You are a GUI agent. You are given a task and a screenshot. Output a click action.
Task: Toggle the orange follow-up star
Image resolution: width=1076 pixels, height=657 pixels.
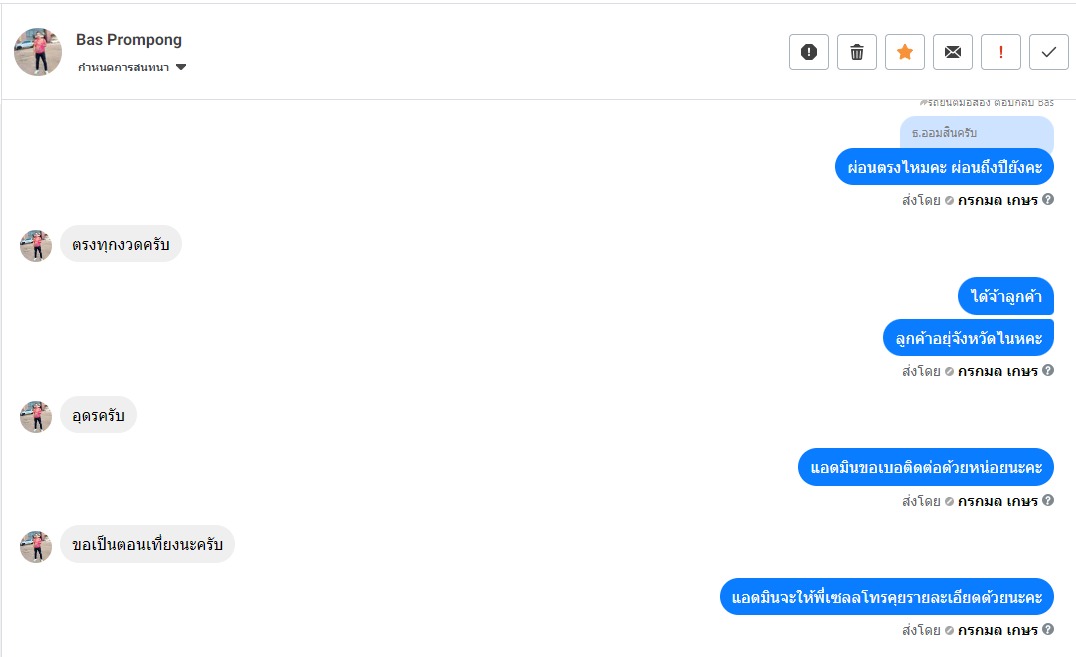pyautogui.click(x=905, y=52)
